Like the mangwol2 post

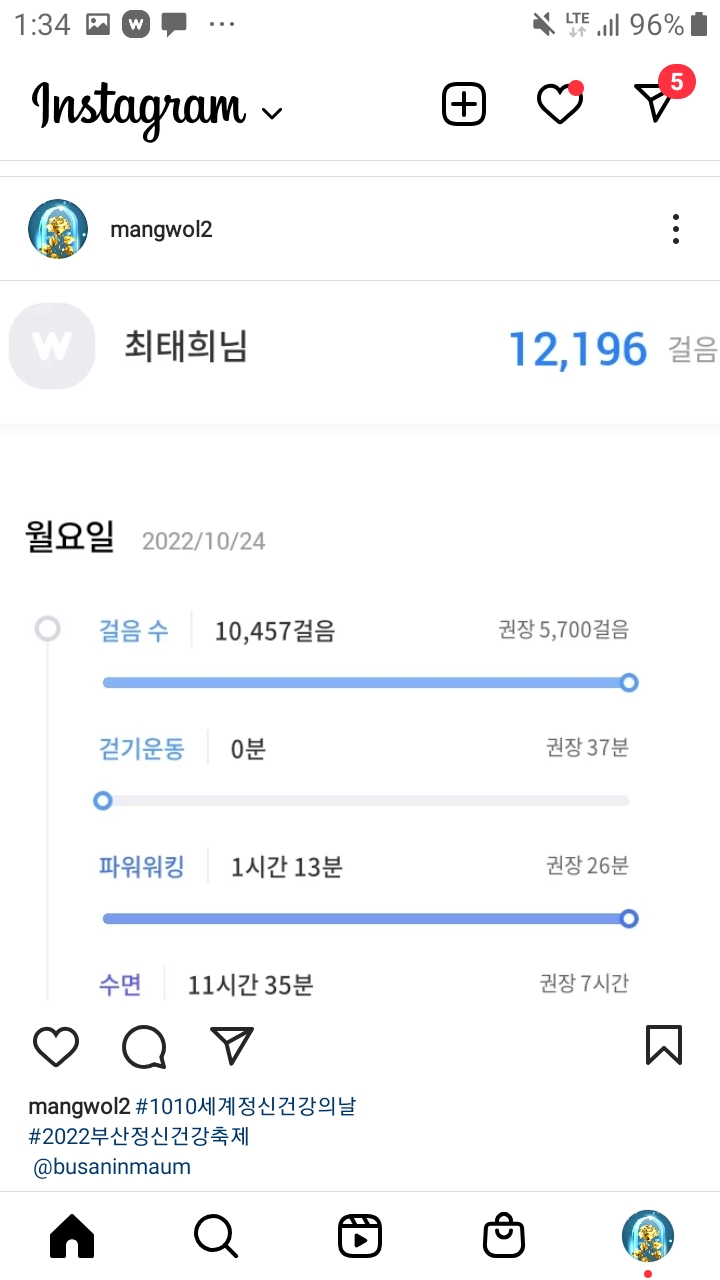click(x=56, y=1046)
